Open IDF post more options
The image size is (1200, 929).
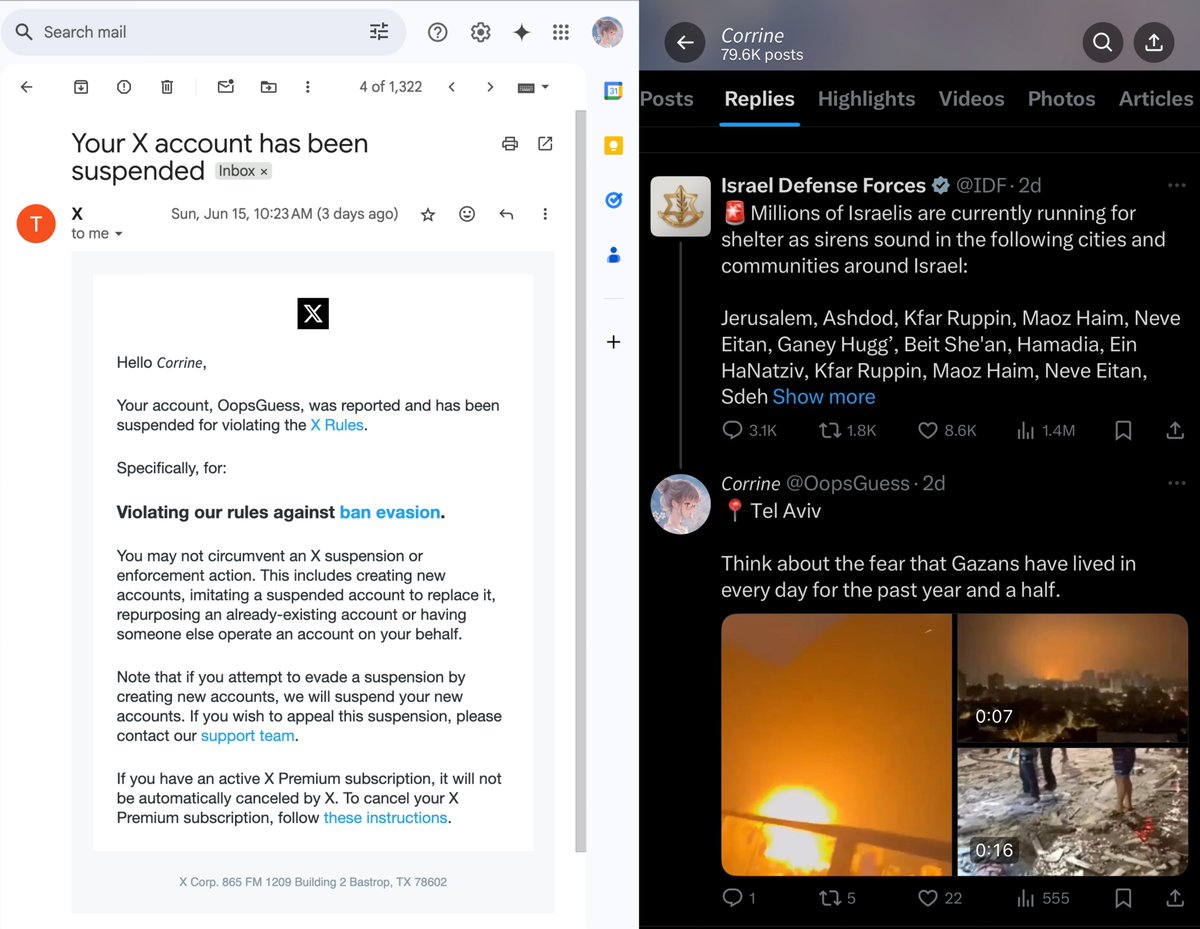click(1176, 186)
